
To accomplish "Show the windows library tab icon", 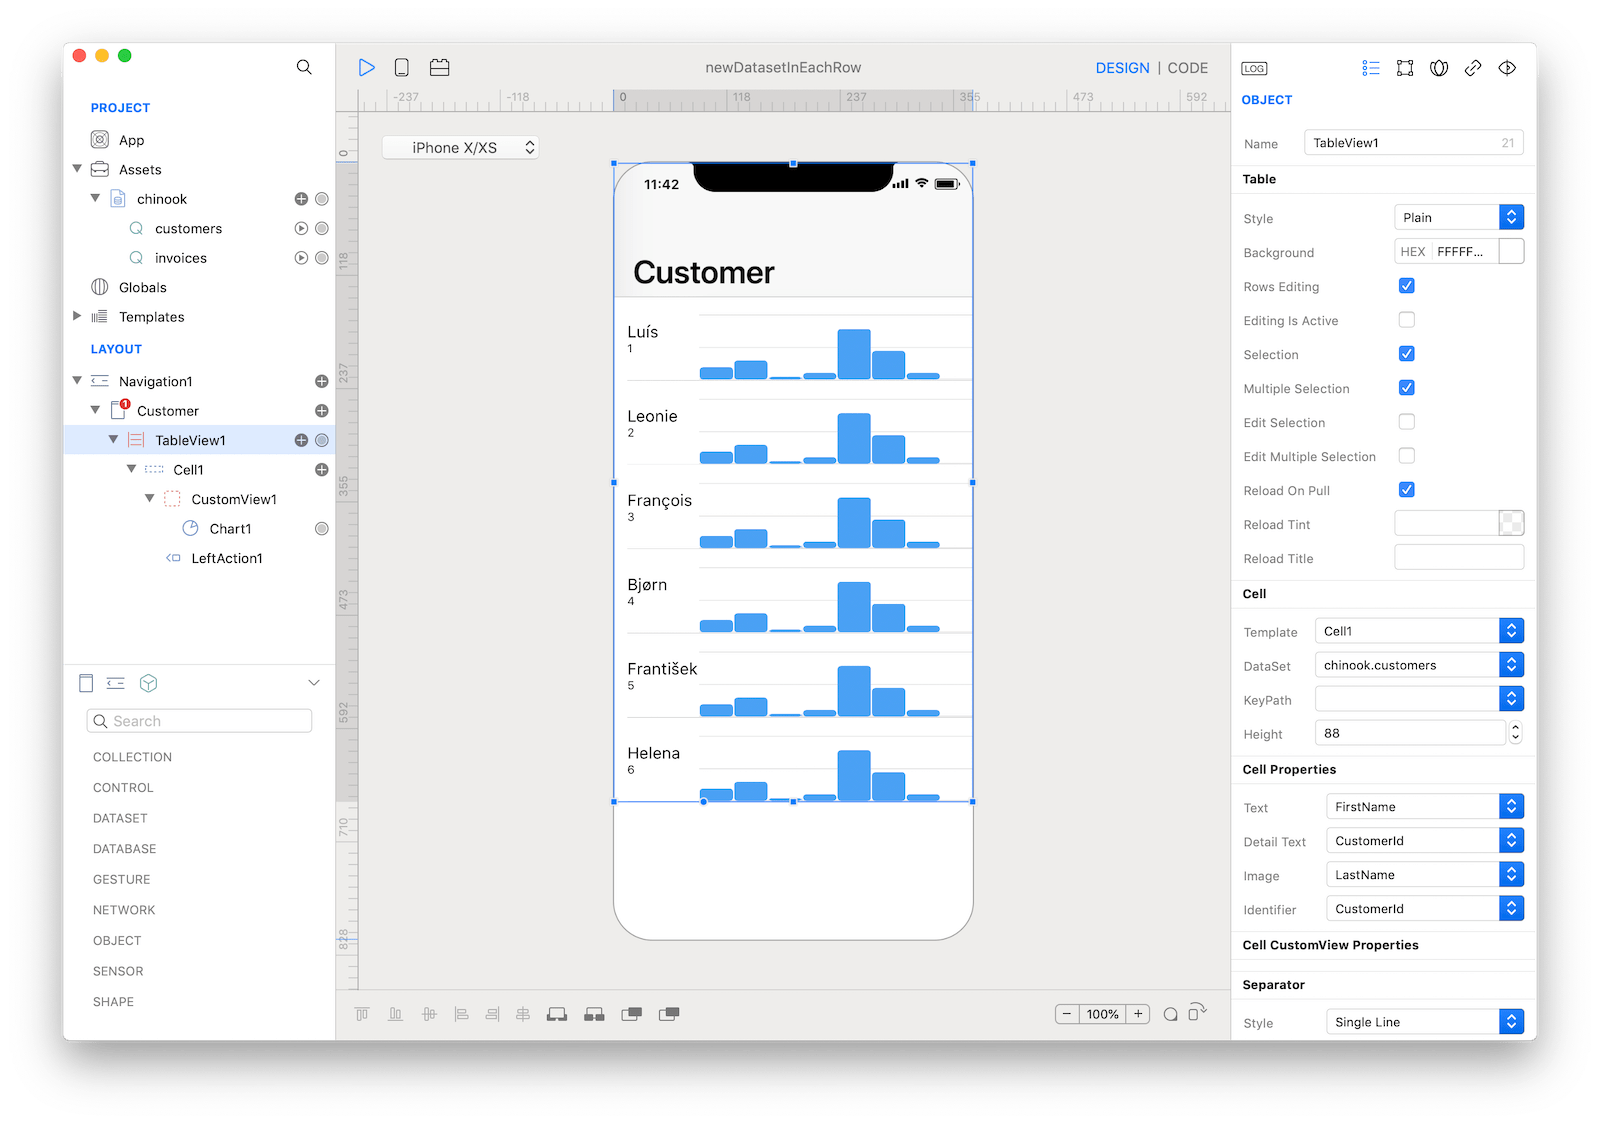I will click(86, 683).
